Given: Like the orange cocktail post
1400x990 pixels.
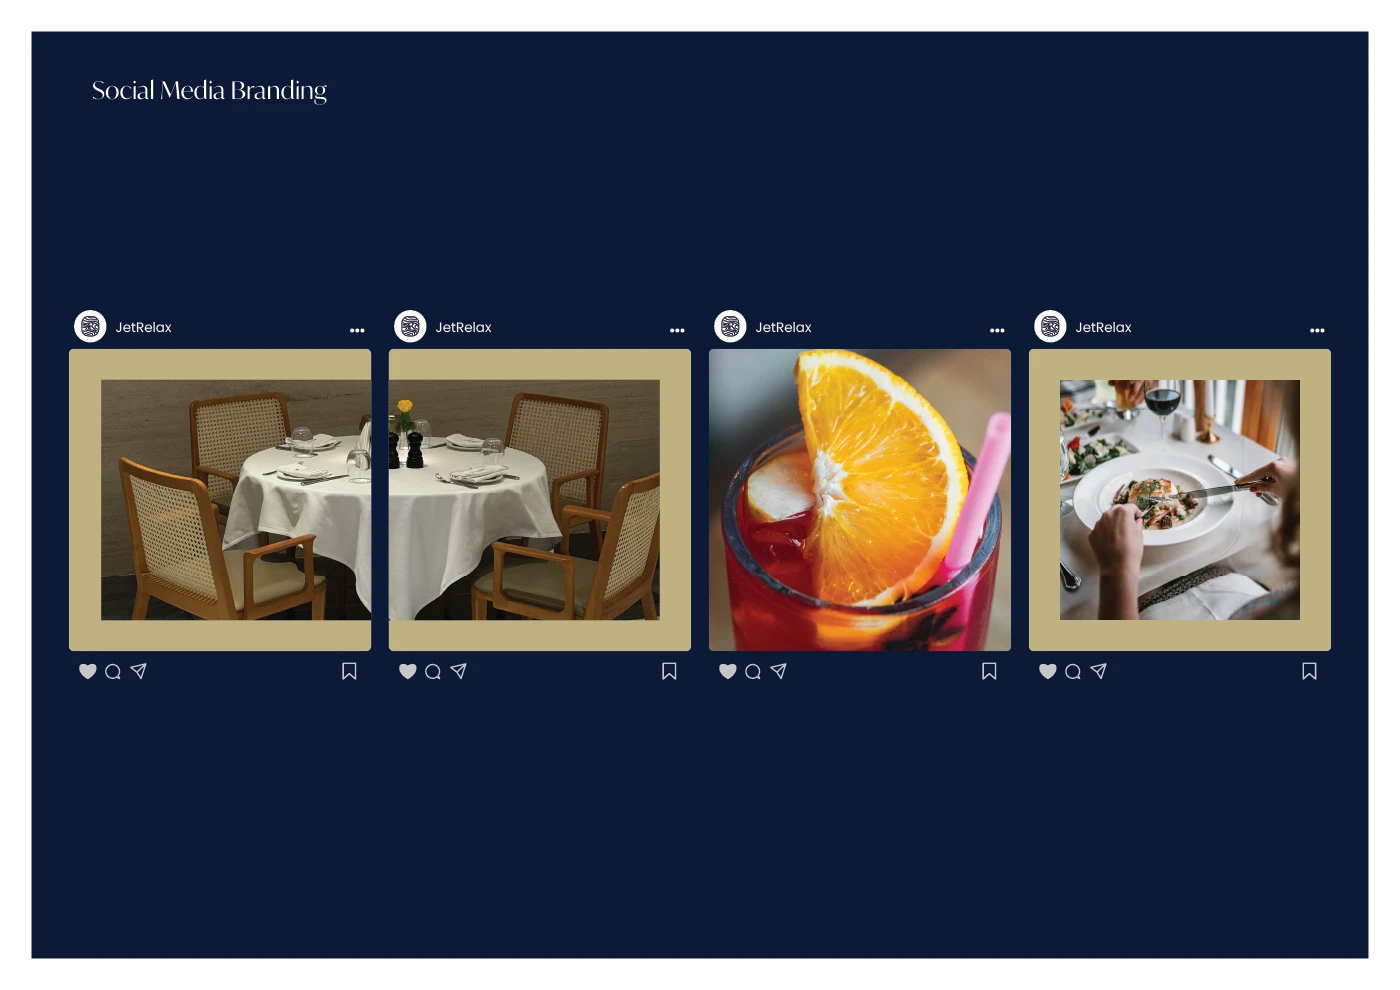Looking at the screenshot, I should click(728, 671).
